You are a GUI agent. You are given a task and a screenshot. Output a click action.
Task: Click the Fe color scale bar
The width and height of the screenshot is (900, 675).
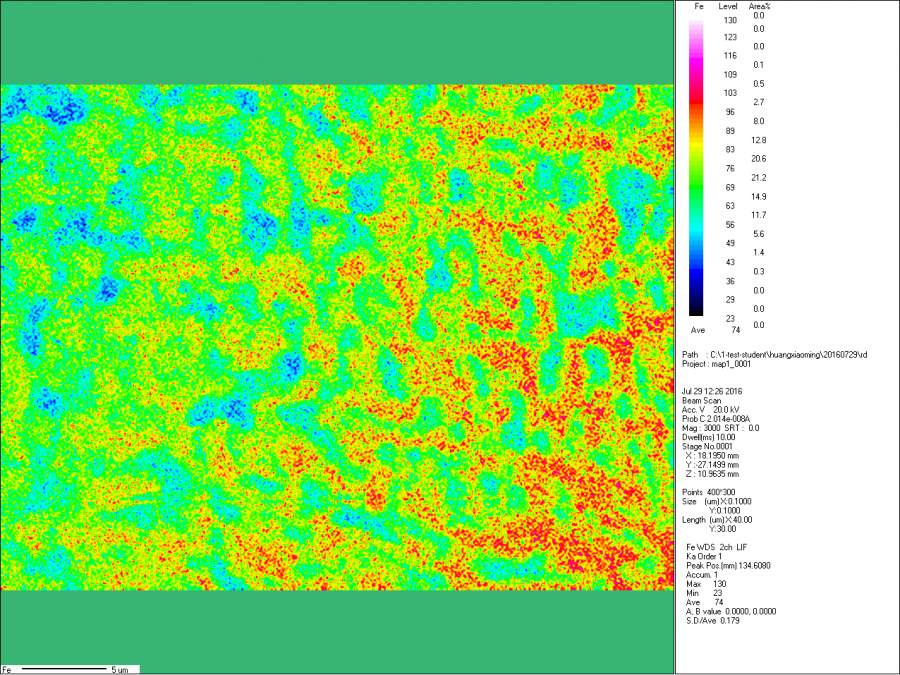[x=696, y=168]
